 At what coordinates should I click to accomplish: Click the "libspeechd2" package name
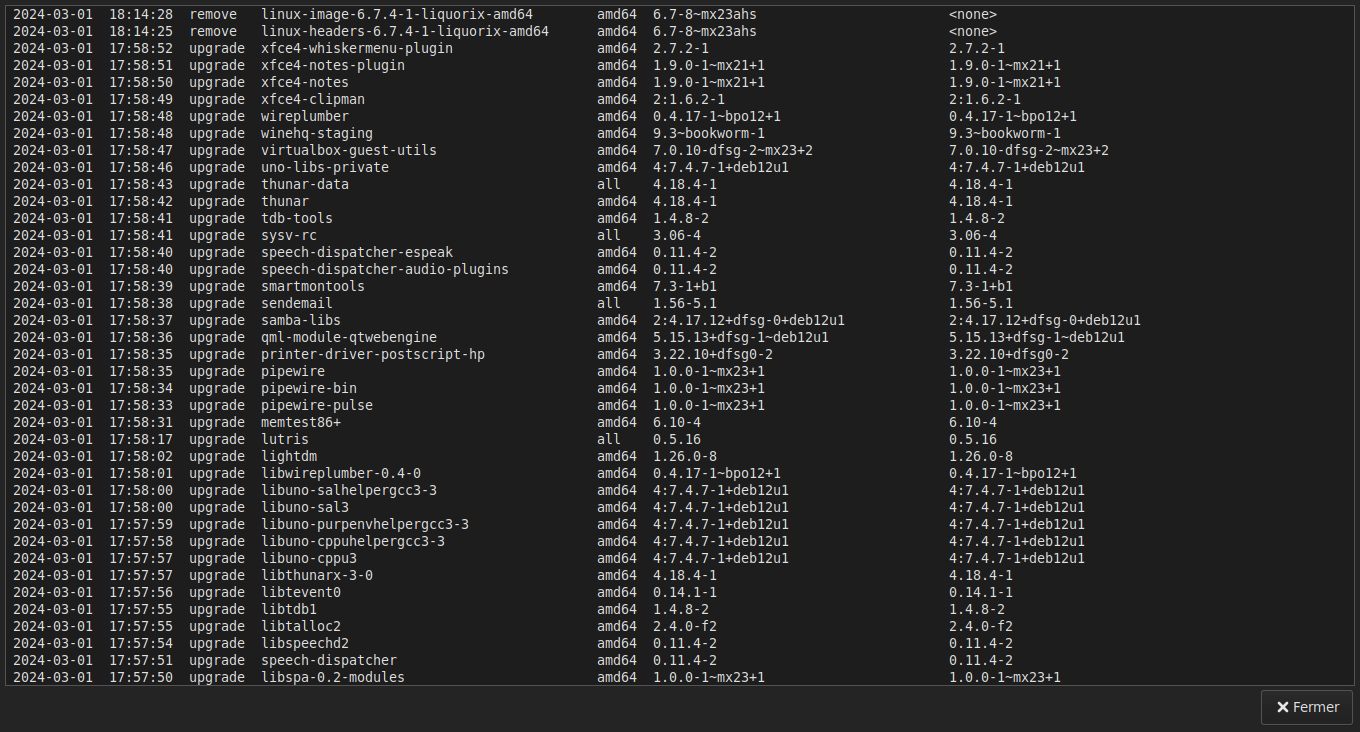pyautogui.click(x=305, y=644)
